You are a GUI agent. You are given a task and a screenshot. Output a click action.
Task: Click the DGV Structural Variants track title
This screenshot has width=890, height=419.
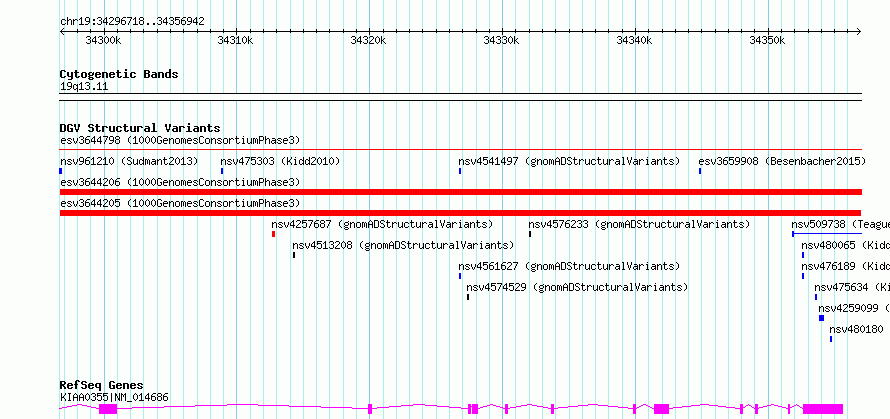[140, 128]
